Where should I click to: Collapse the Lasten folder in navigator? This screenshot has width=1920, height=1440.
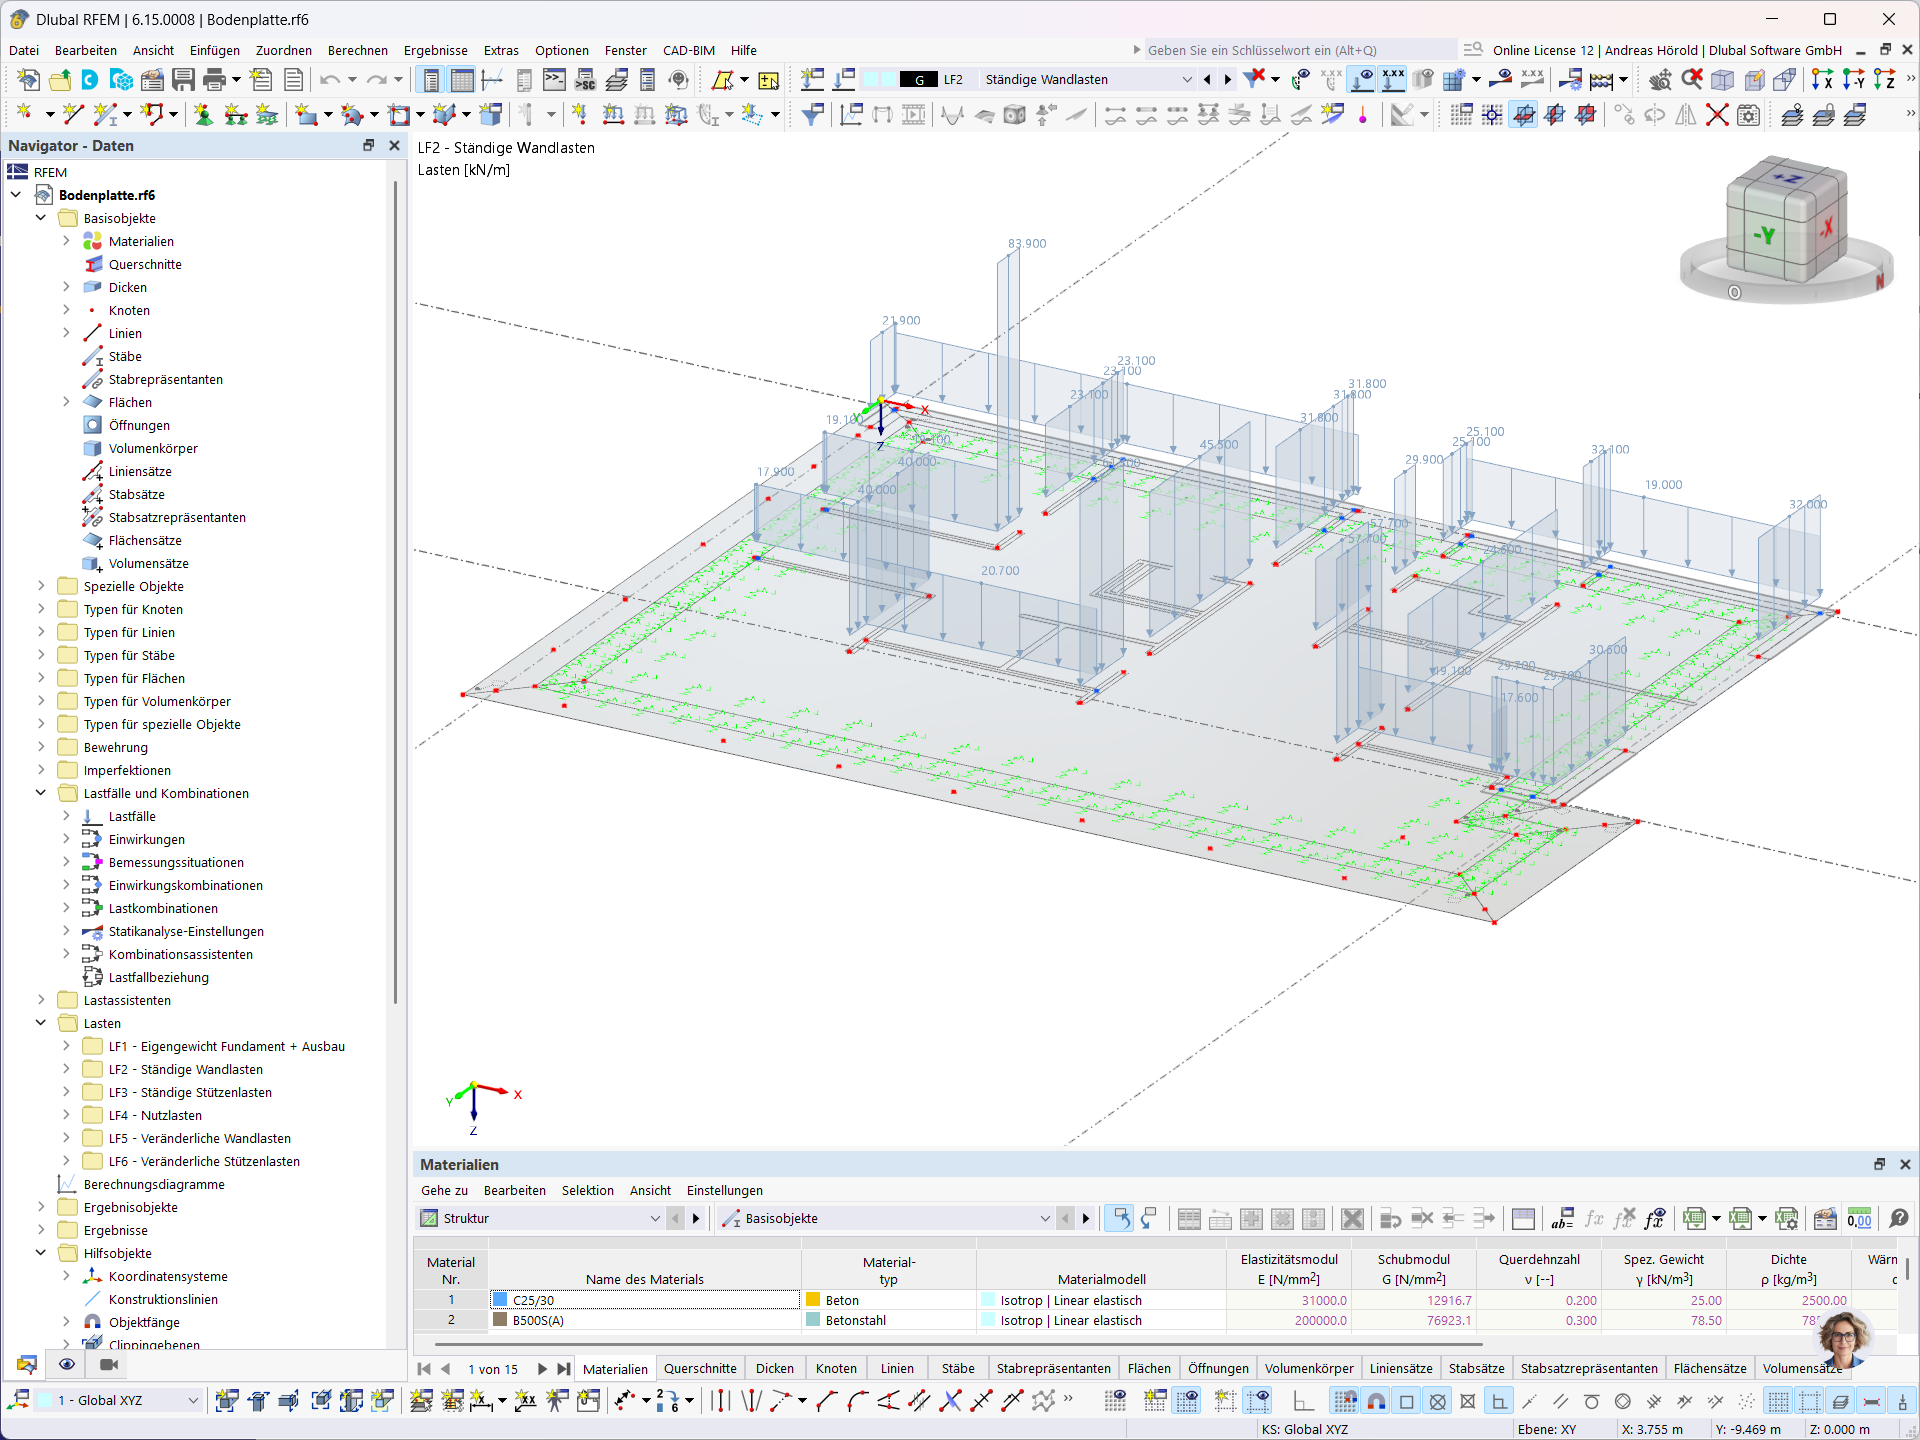[x=41, y=1023]
